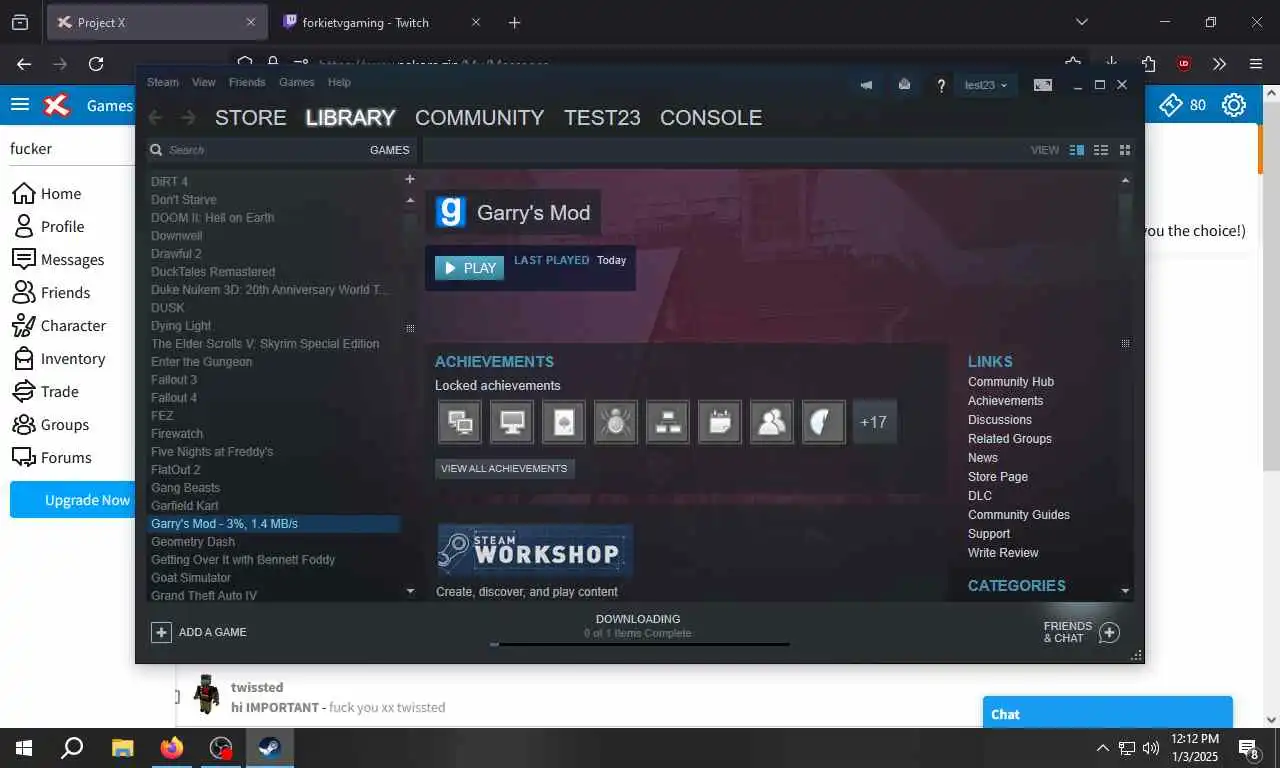Show the +17 more achievements
The width and height of the screenshot is (1280, 768).
pos(874,422)
